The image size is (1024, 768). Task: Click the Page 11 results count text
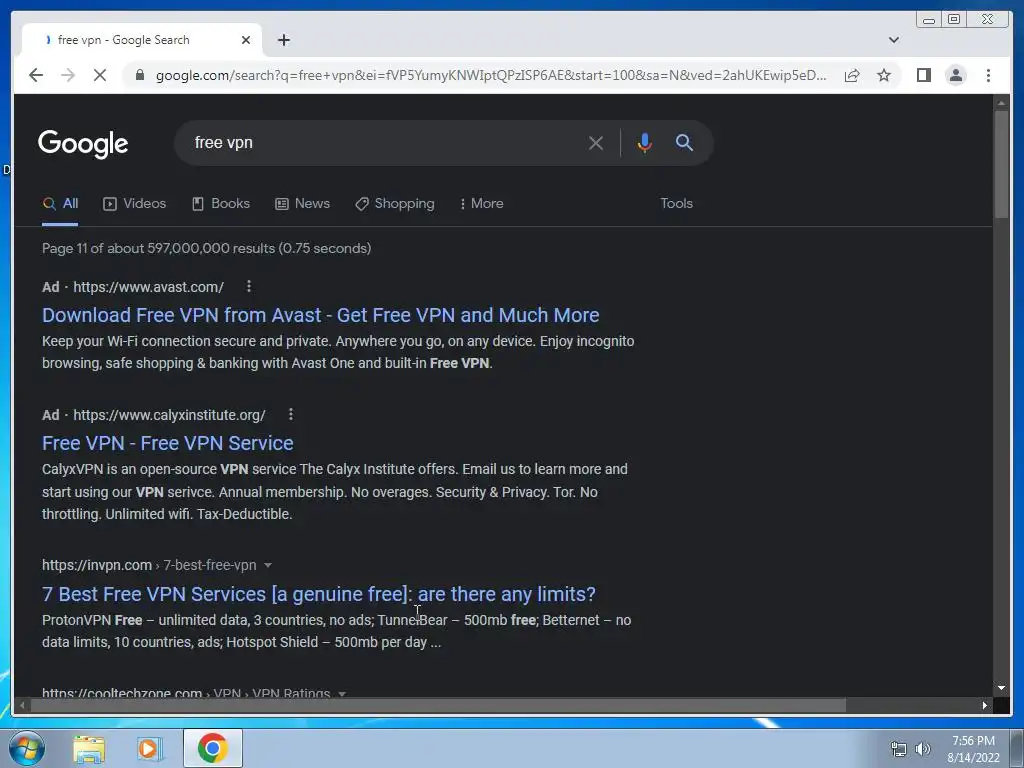pos(206,248)
